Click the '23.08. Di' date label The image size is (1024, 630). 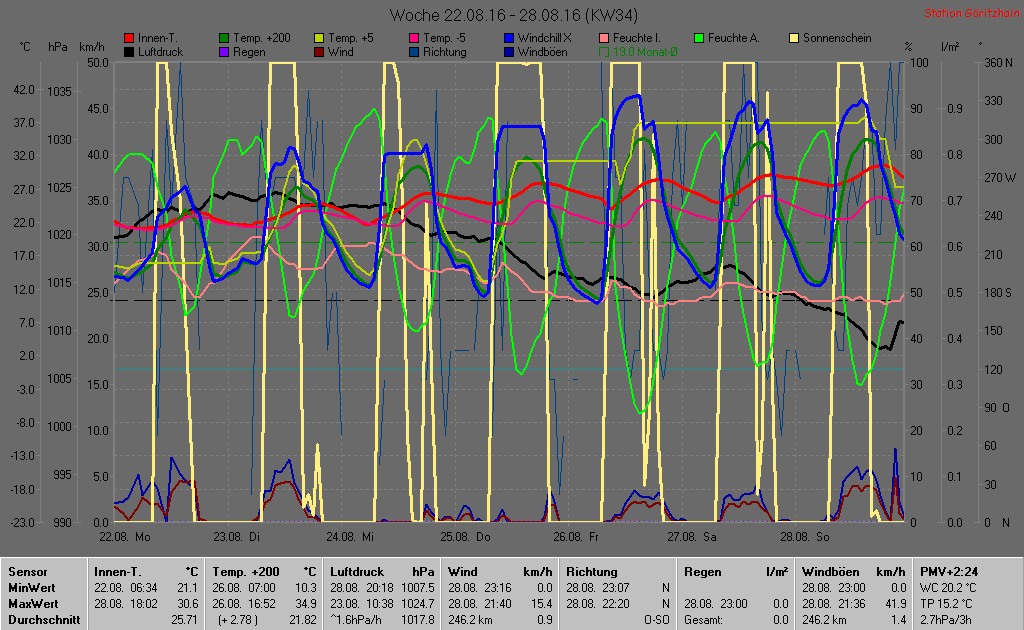tap(236, 537)
